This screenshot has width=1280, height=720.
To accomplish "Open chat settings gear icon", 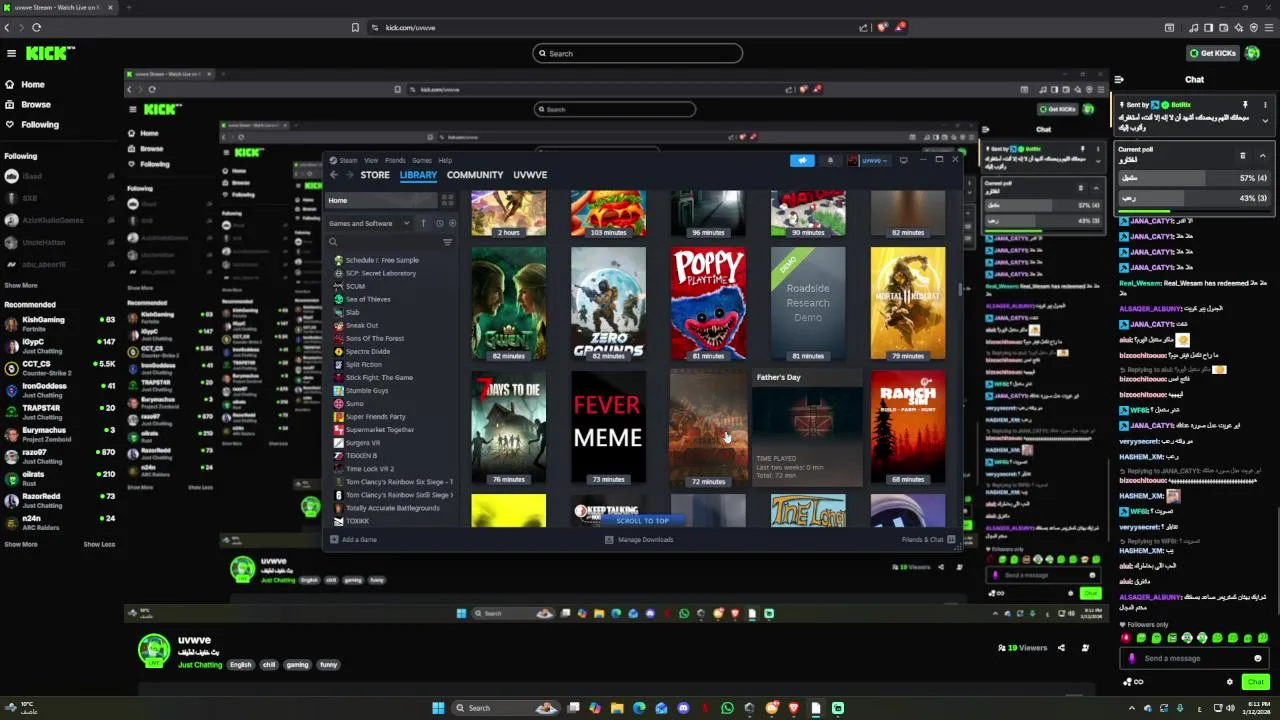I will (x=1230, y=682).
